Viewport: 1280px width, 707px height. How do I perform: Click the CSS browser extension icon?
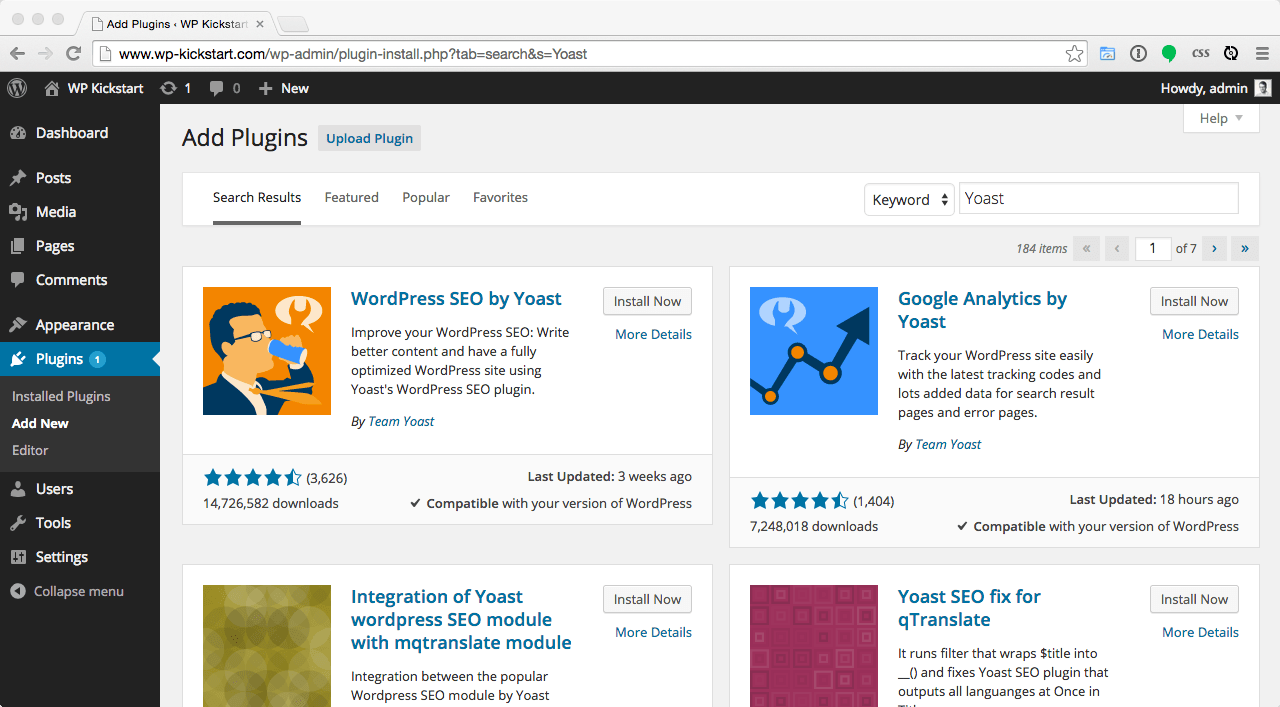pyautogui.click(x=1201, y=54)
